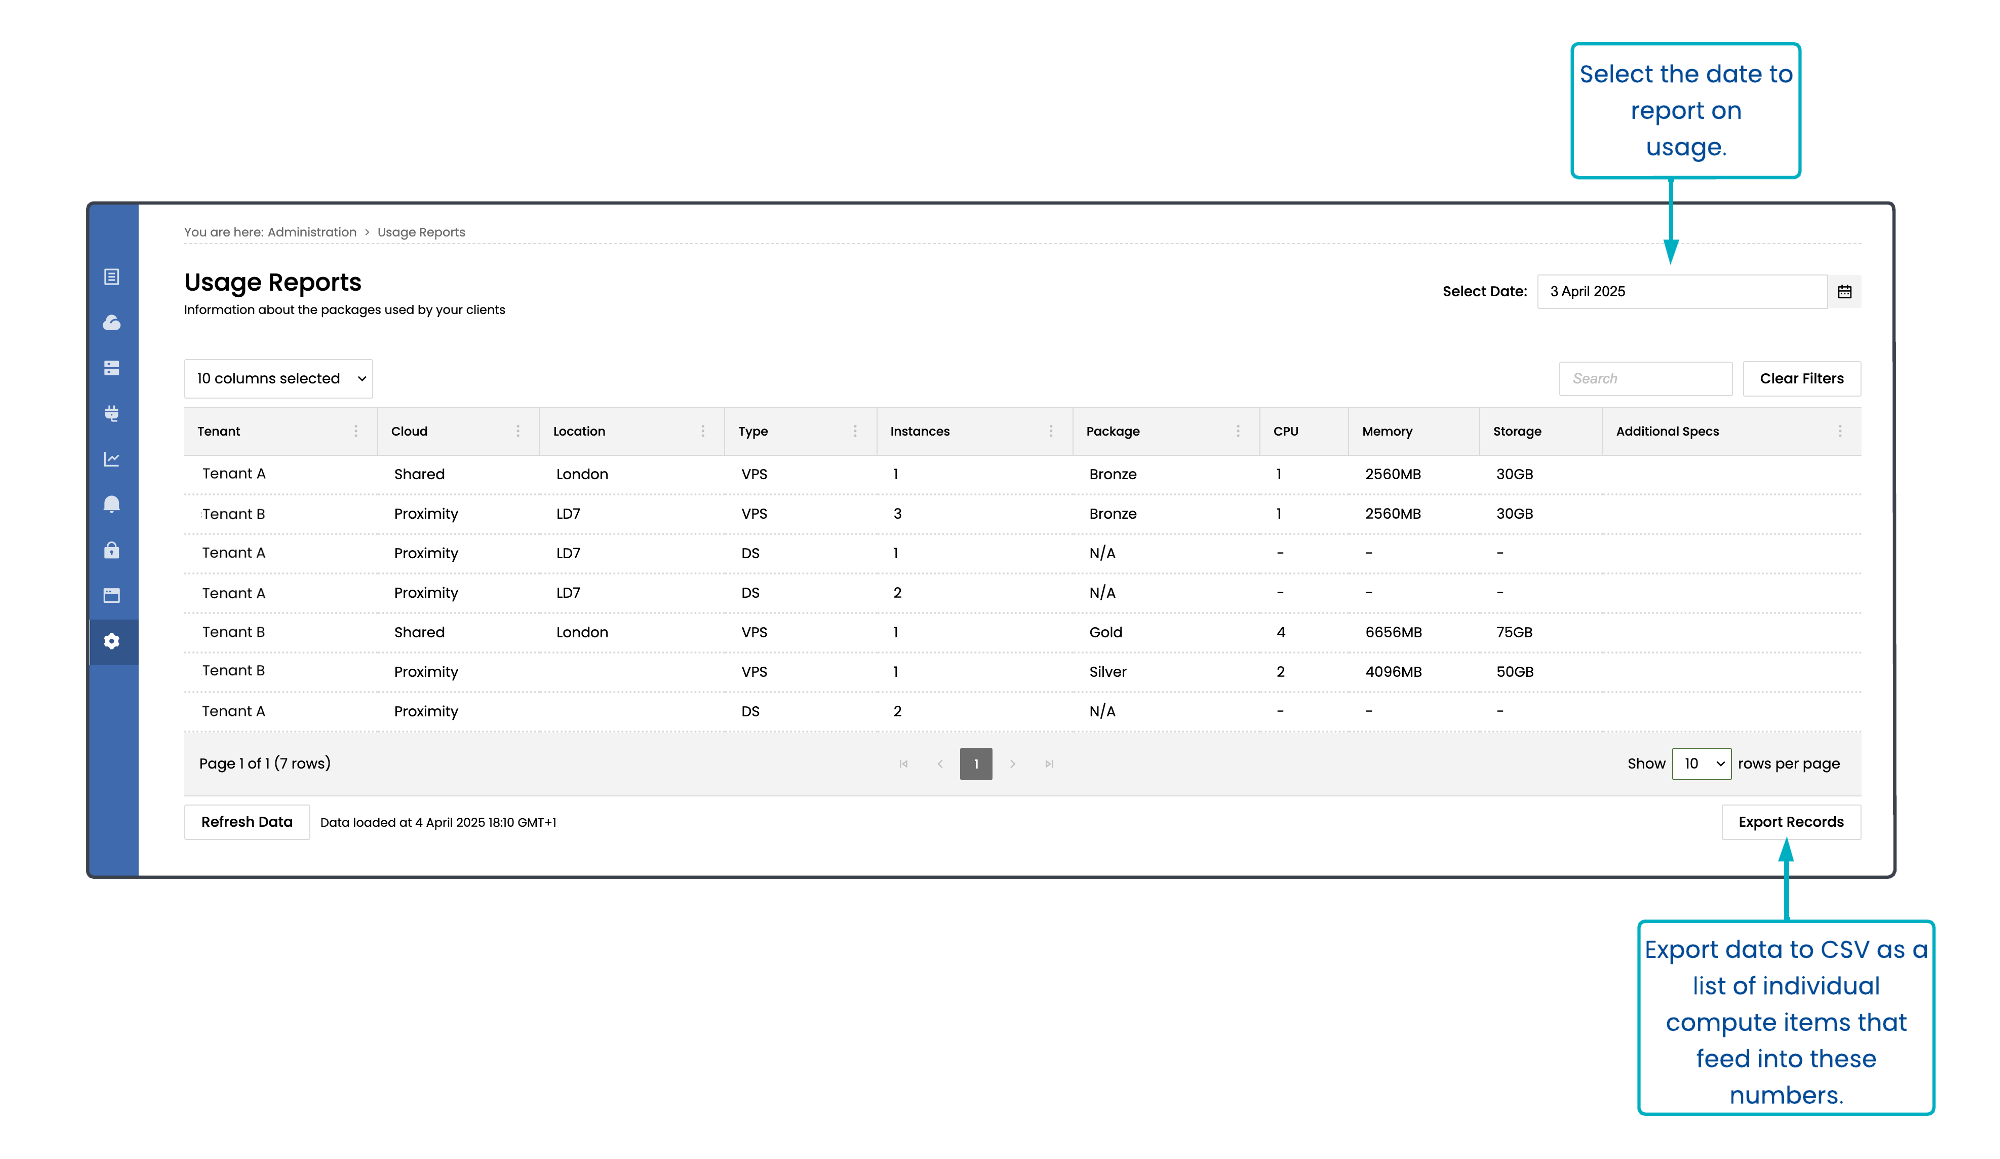This screenshot has height=1159, width=2000.
Task: Click the Export Records button
Action: [x=1791, y=822]
